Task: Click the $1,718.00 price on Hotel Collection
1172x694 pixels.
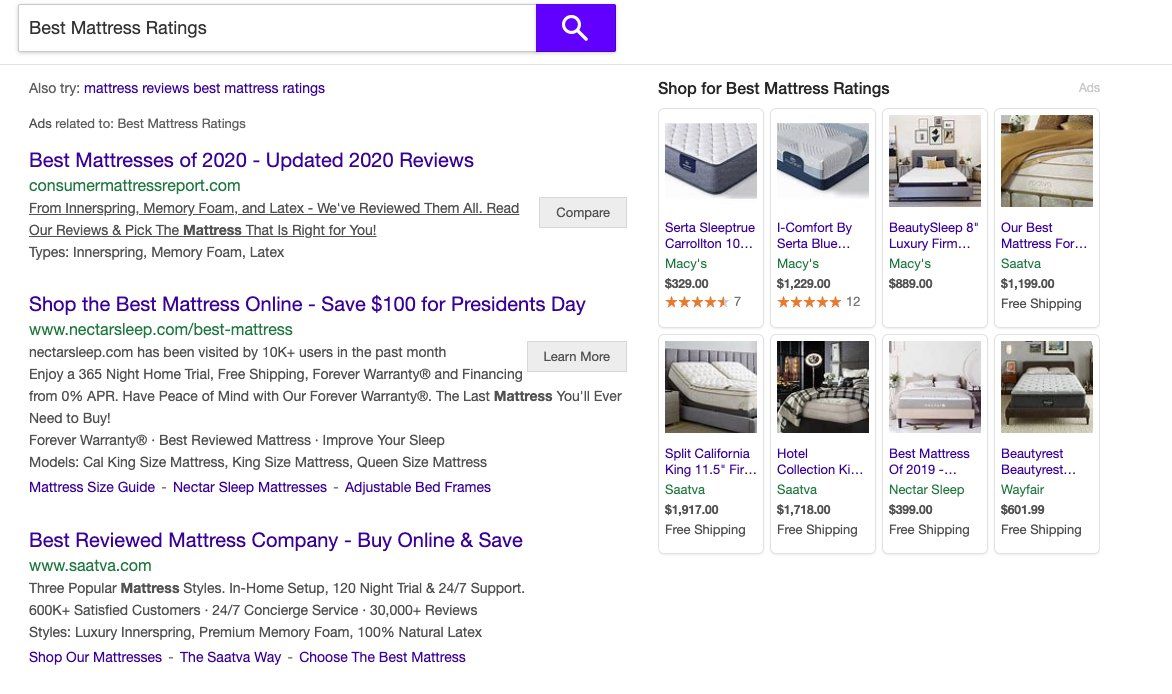Action: (804, 510)
